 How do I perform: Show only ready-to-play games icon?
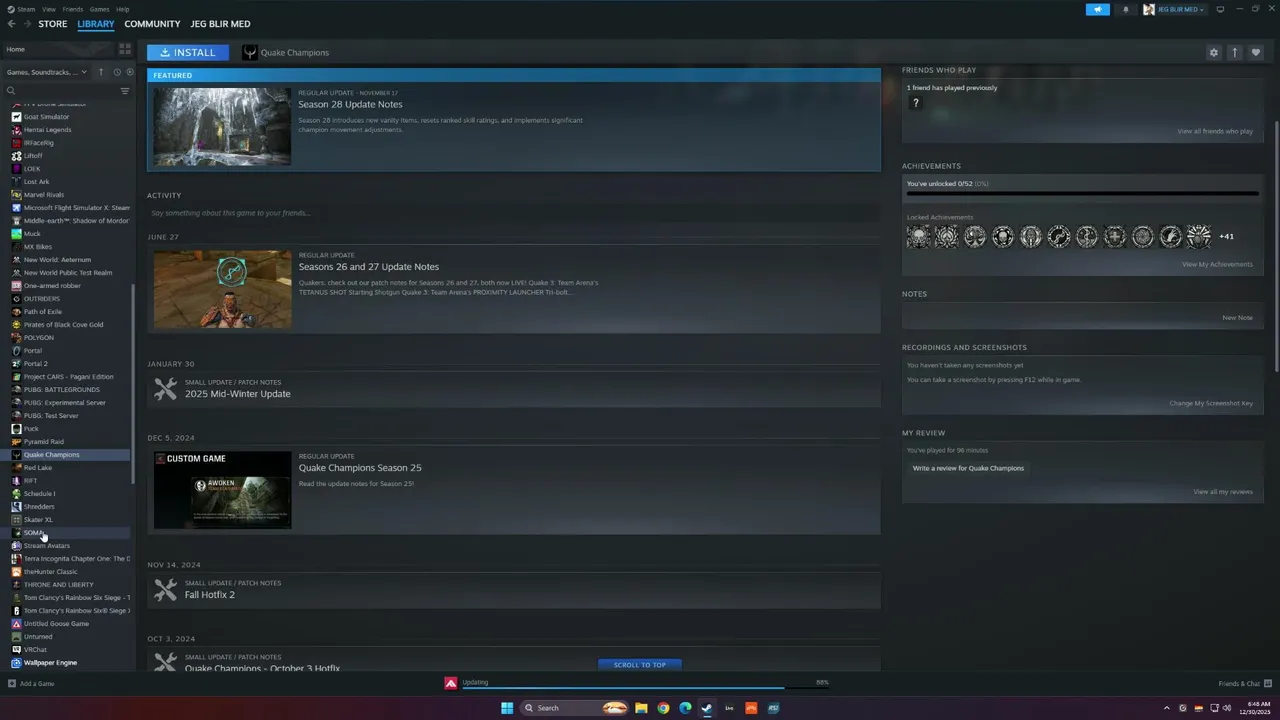pyautogui.click(x=129, y=72)
